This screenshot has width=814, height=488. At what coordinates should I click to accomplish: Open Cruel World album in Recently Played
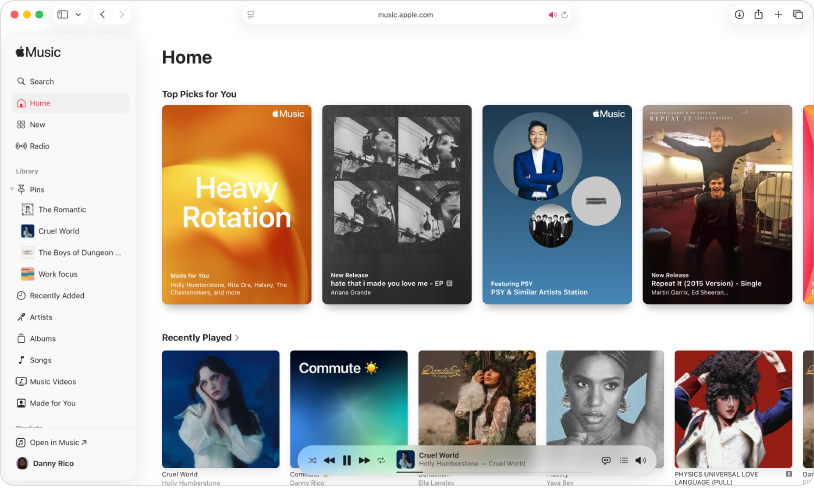(221, 409)
